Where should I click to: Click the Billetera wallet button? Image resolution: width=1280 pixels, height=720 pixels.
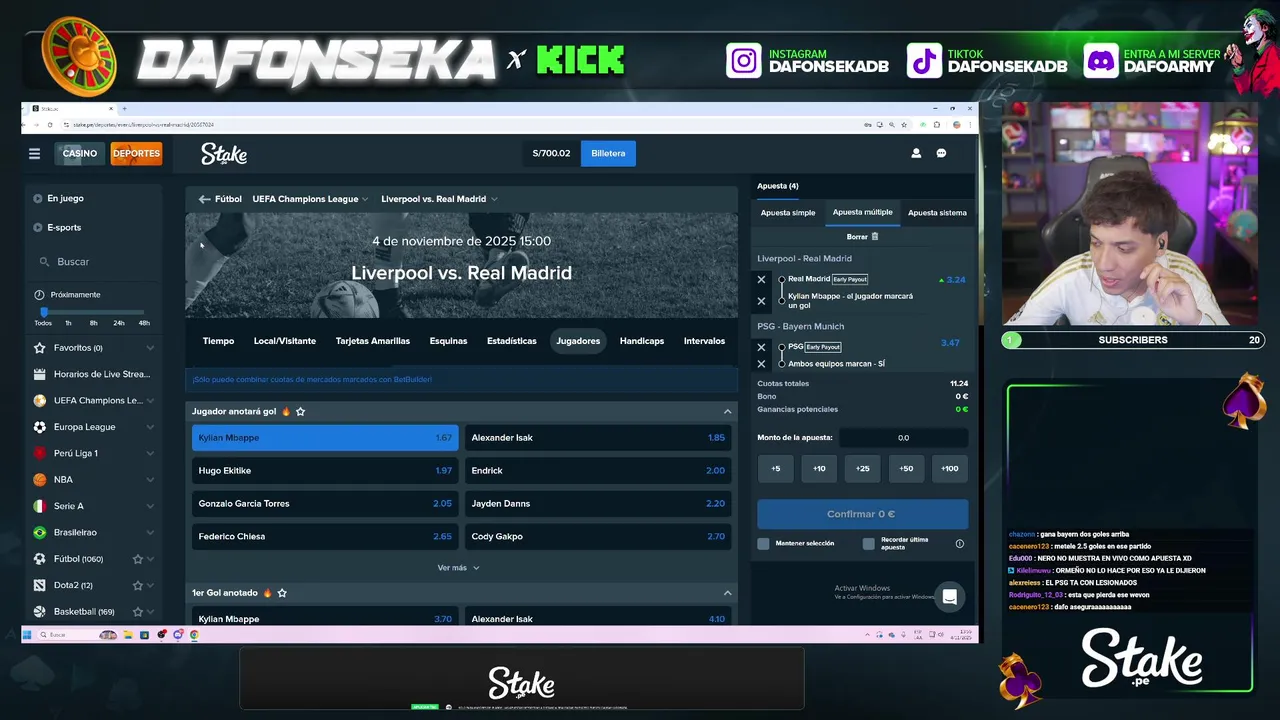point(608,153)
